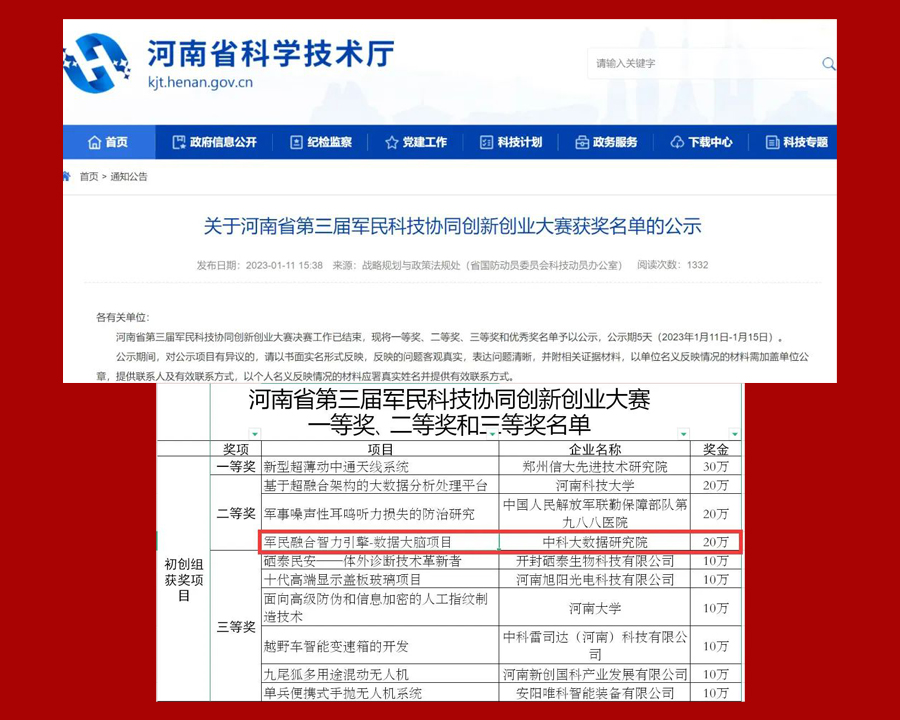
Task: Click the 各有关单位: salutation line
Action: tap(122, 318)
